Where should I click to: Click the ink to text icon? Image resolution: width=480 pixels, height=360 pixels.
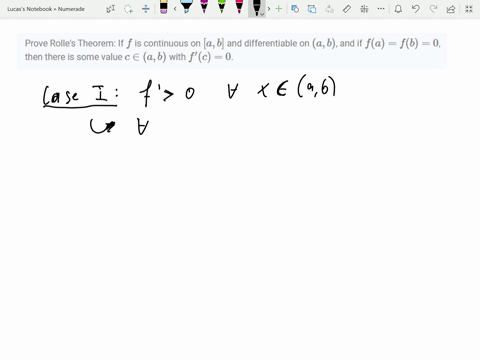329,9
